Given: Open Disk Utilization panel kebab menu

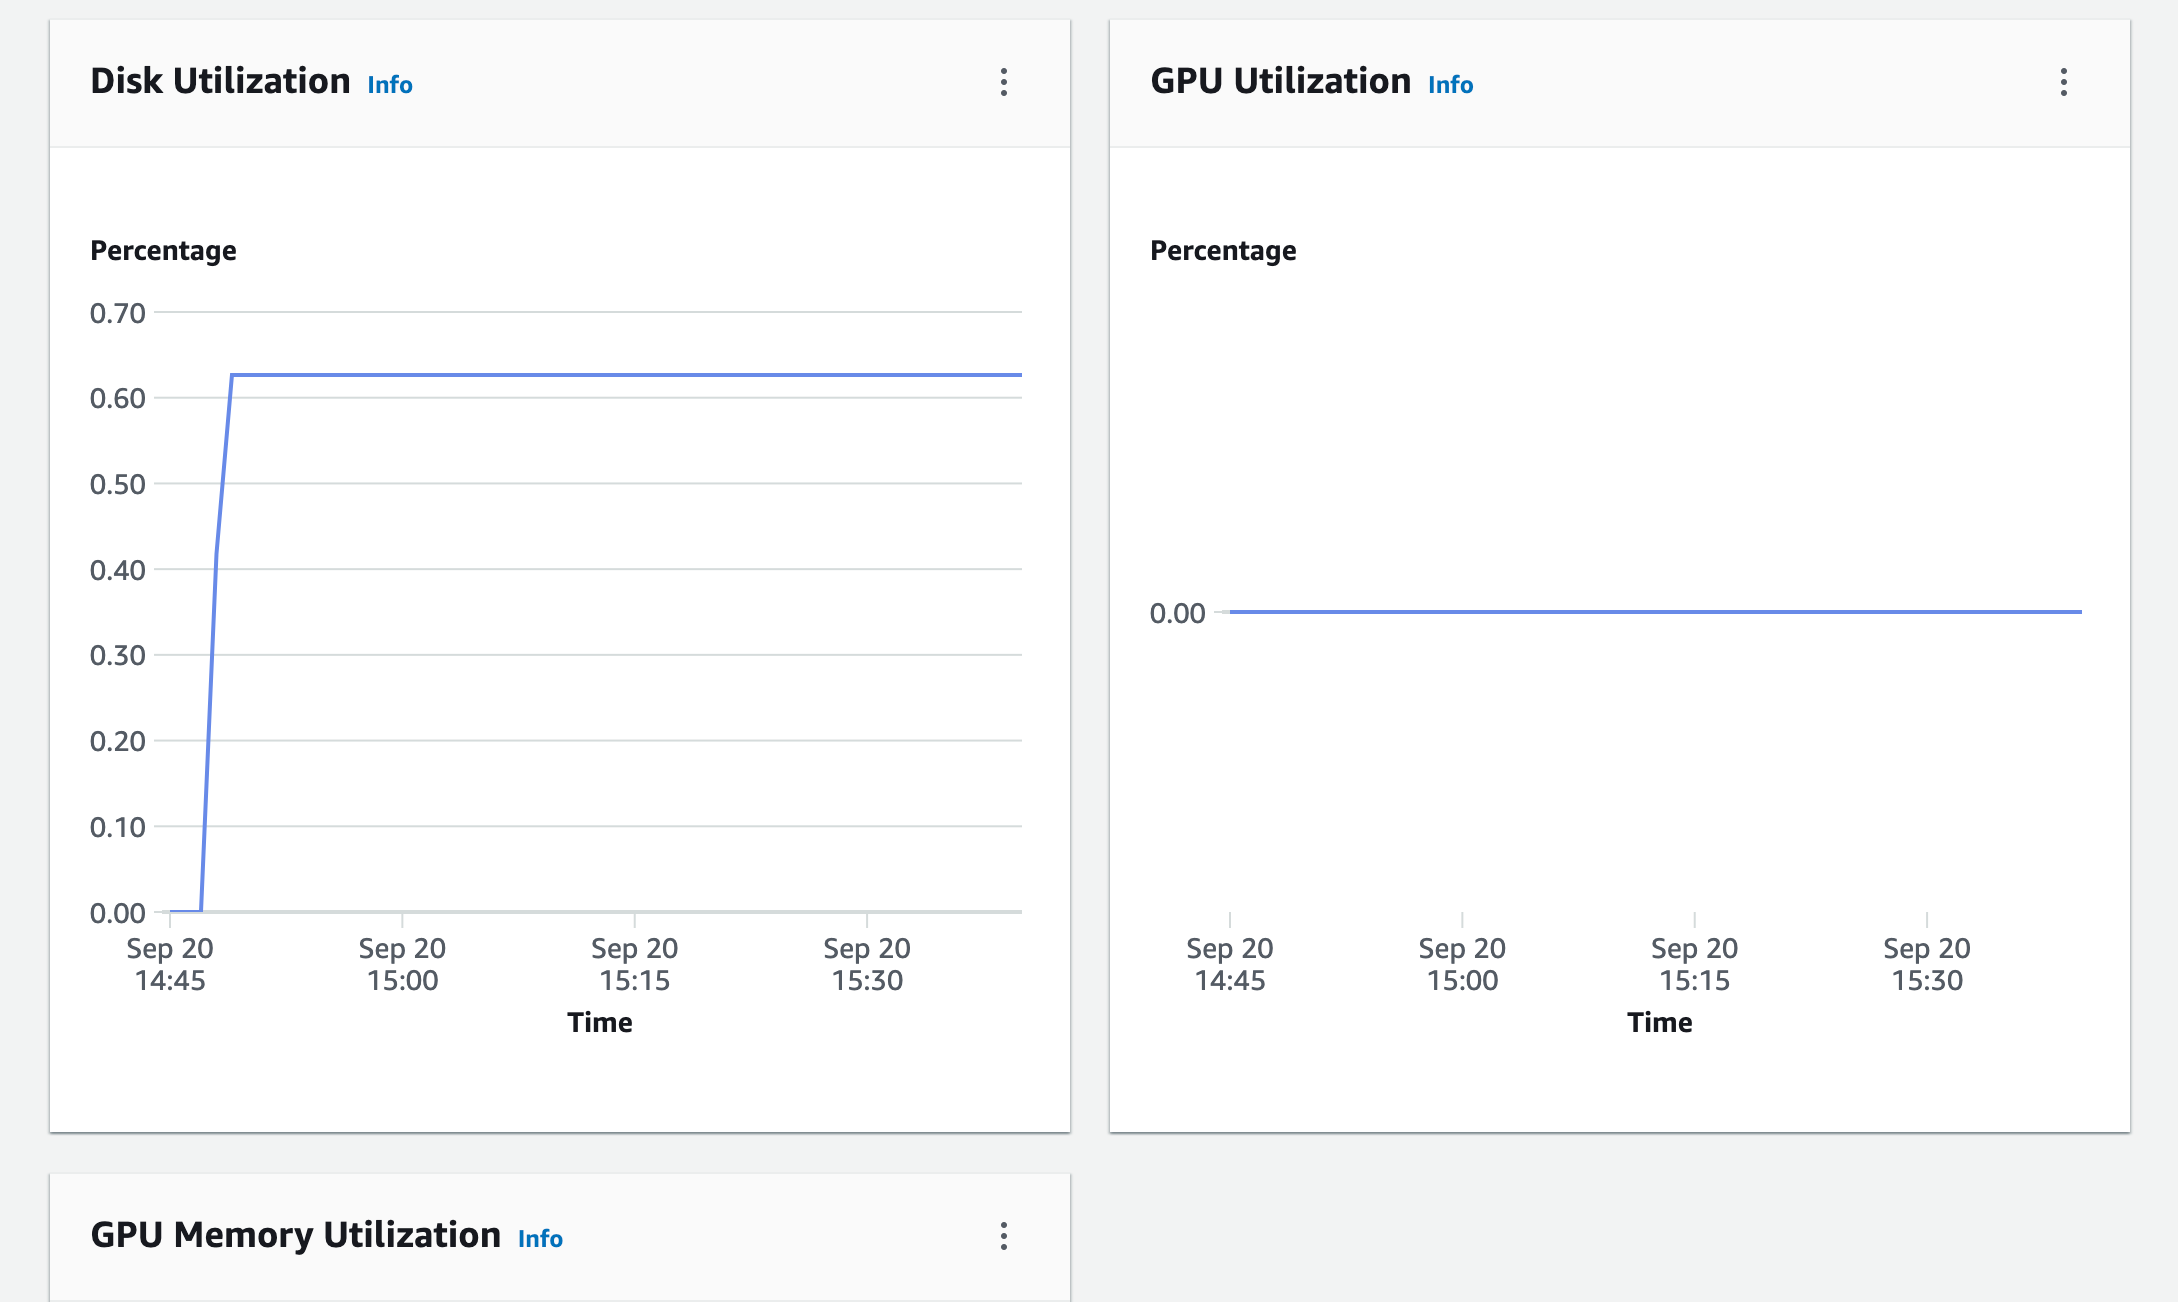Looking at the screenshot, I should [1004, 82].
